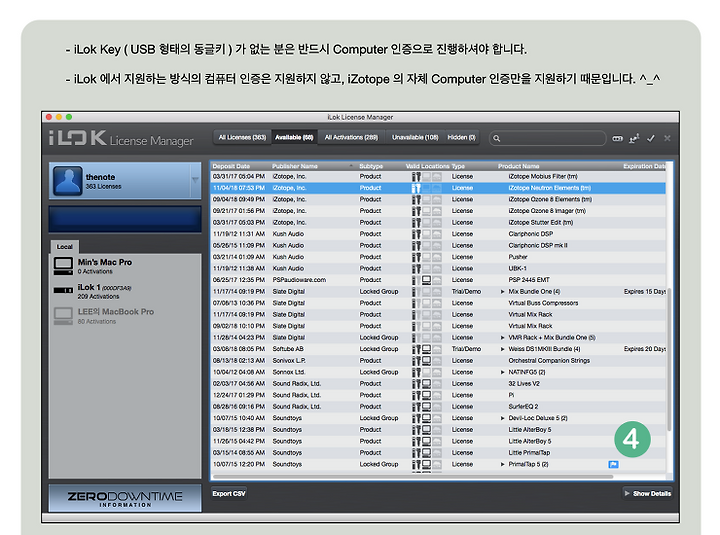Click the Show Details button
This screenshot has width=720, height=535.
click(x=648, y=494)
